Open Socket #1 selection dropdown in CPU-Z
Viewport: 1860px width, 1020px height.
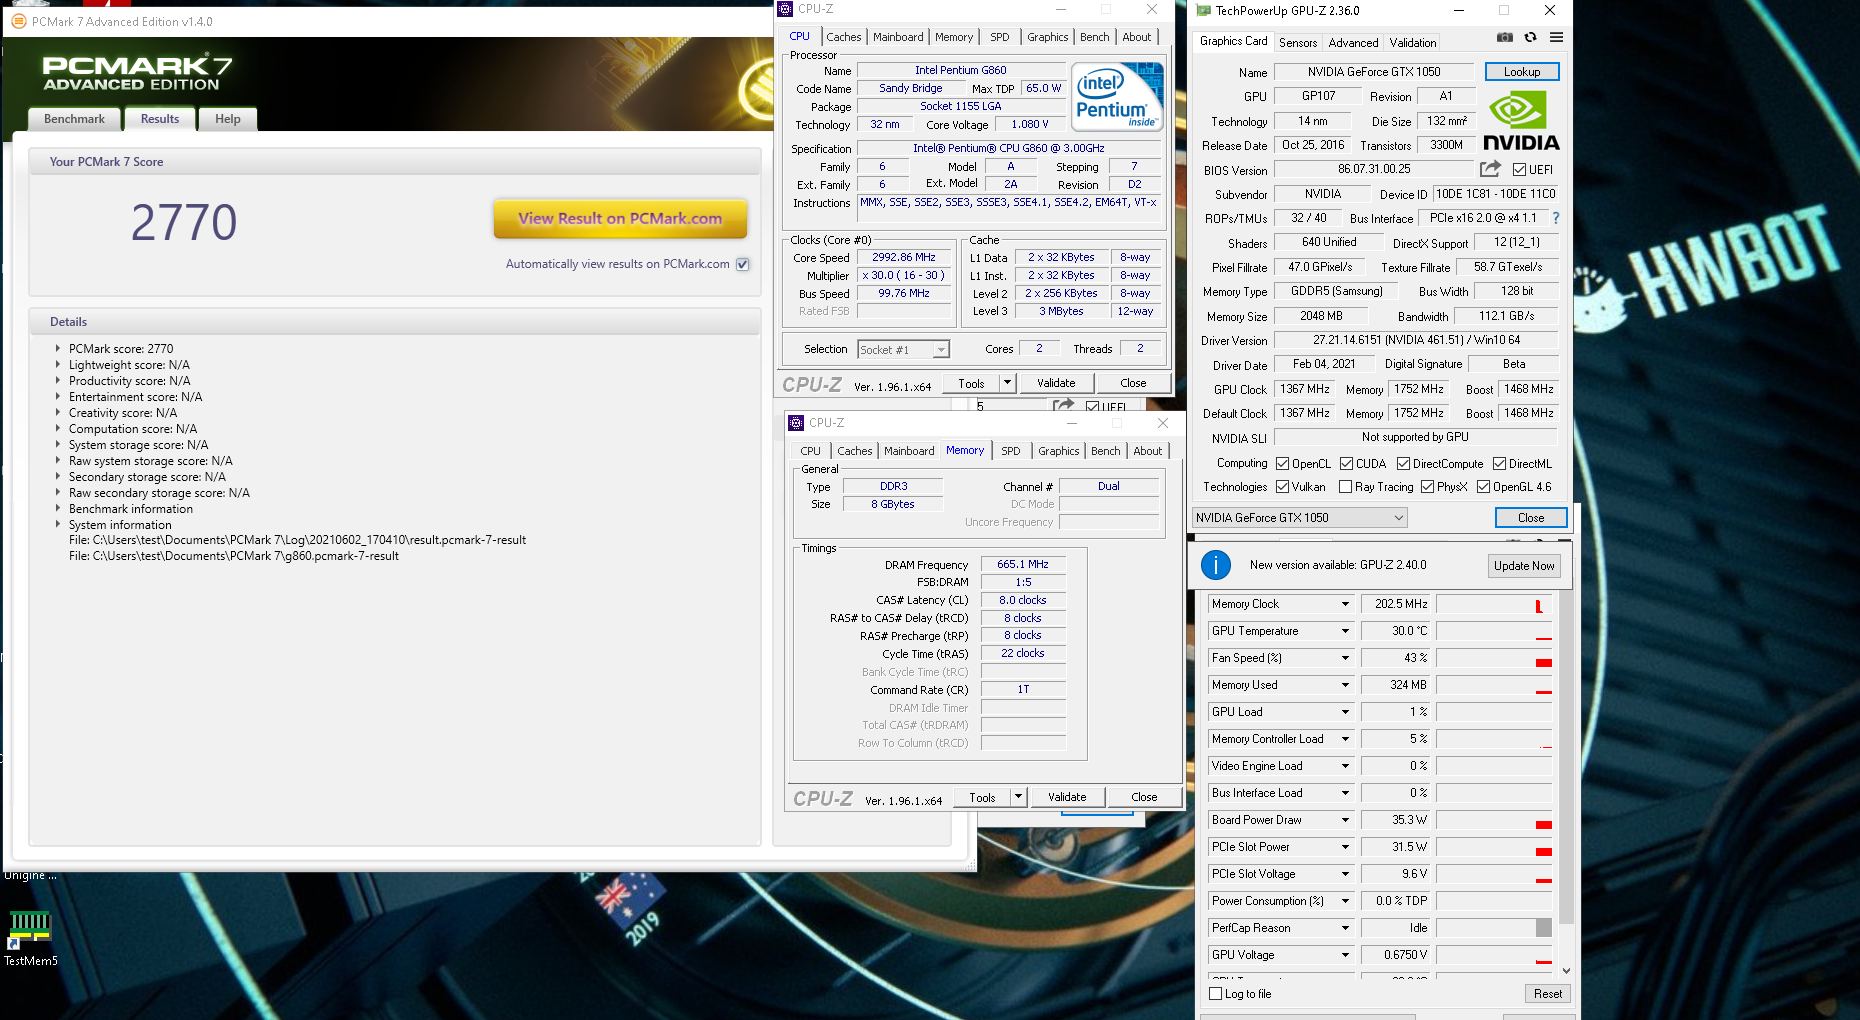point(903,350)
